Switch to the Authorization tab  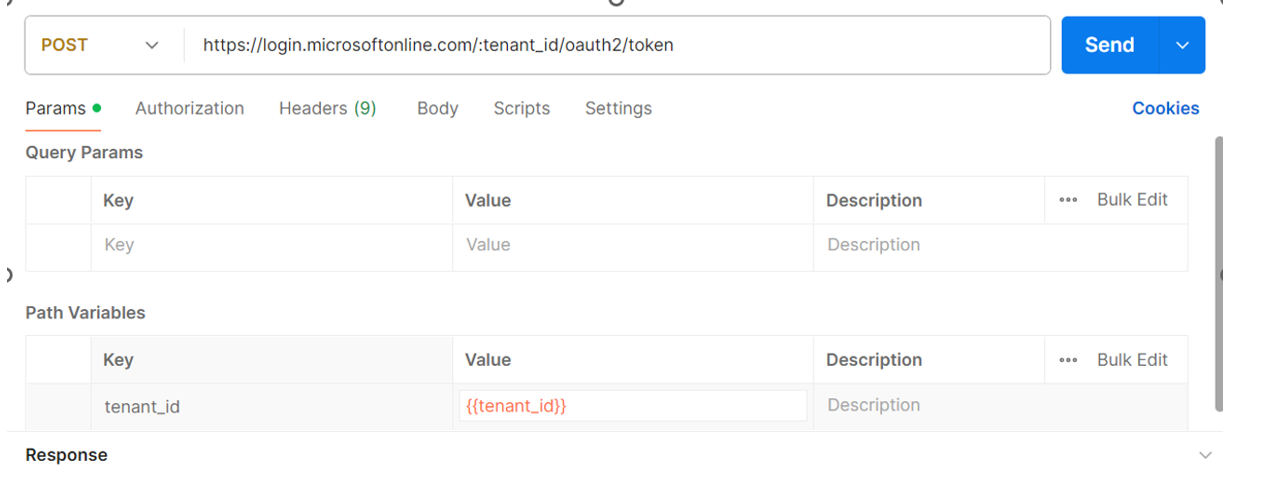[x=189, y=108]
